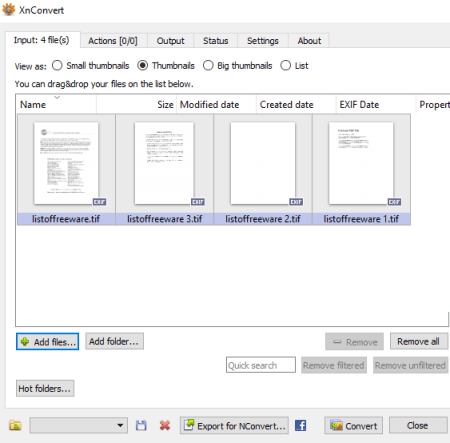The height and width of the screenshot is (443, 450).
Task: Select the listoffreeware 2.tif thumbnail
Action: click(263, 163)
